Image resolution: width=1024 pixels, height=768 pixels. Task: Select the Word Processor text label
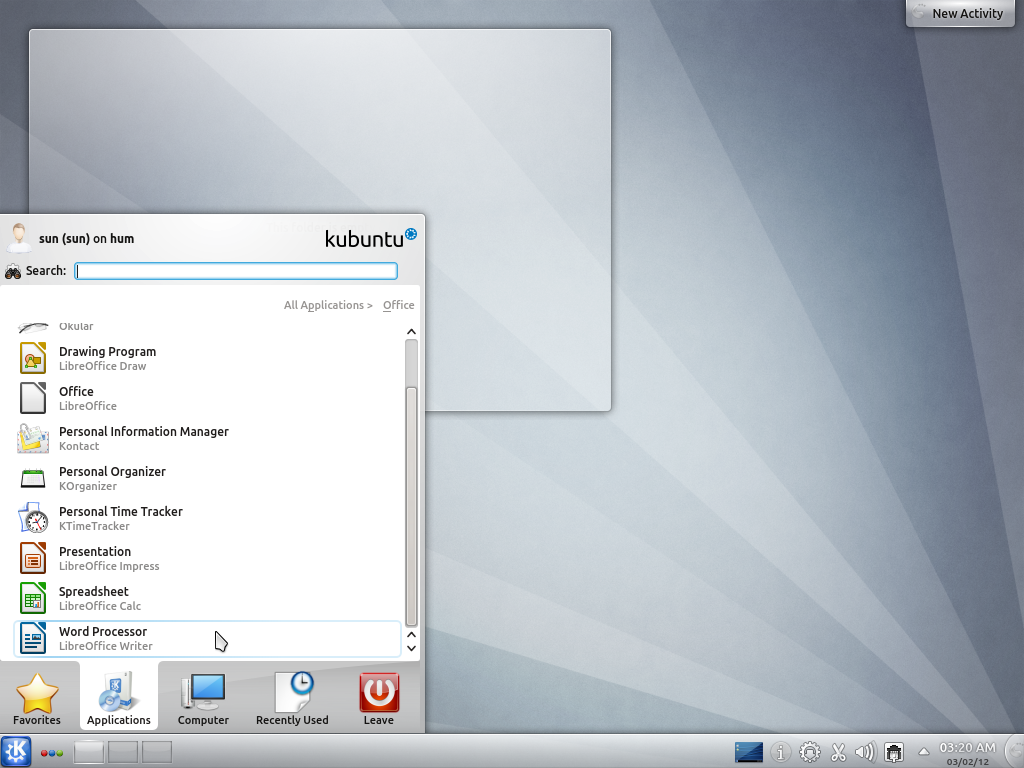pyautogui.click(x=103, y=632)
